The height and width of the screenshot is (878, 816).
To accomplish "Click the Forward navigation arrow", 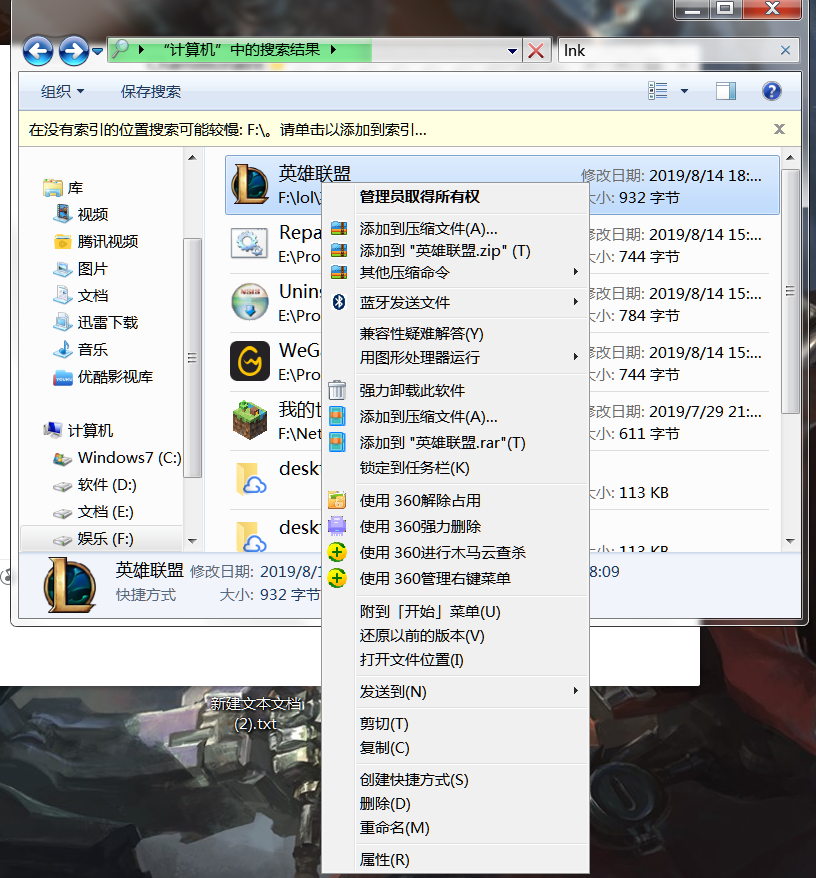I will (73, 51).
